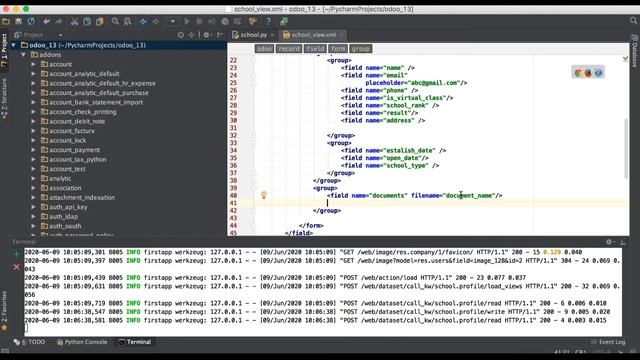Close terminal session with red X icon
This screenshot has height=360, width=640.
[x=16, y=267]
